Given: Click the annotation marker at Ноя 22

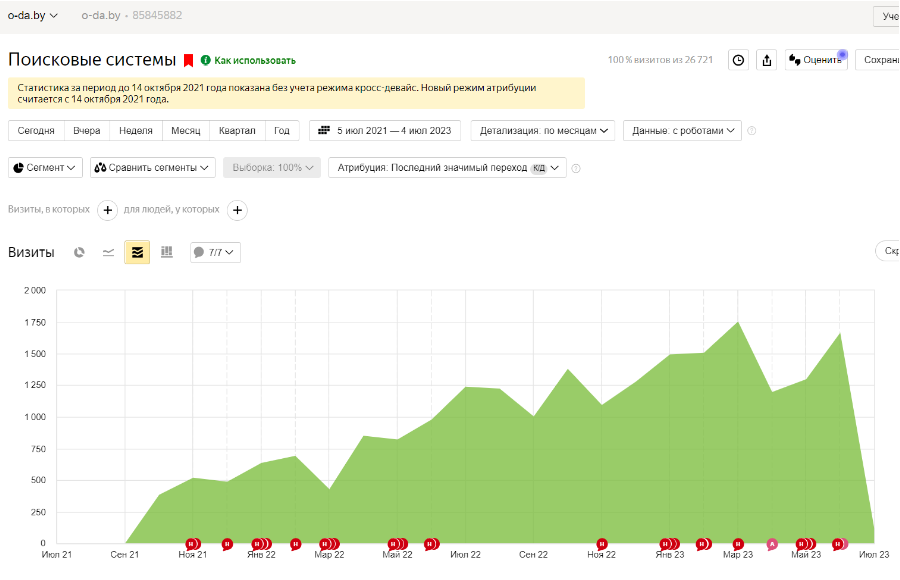Looking at the screenshot, I should click(602, 544).
